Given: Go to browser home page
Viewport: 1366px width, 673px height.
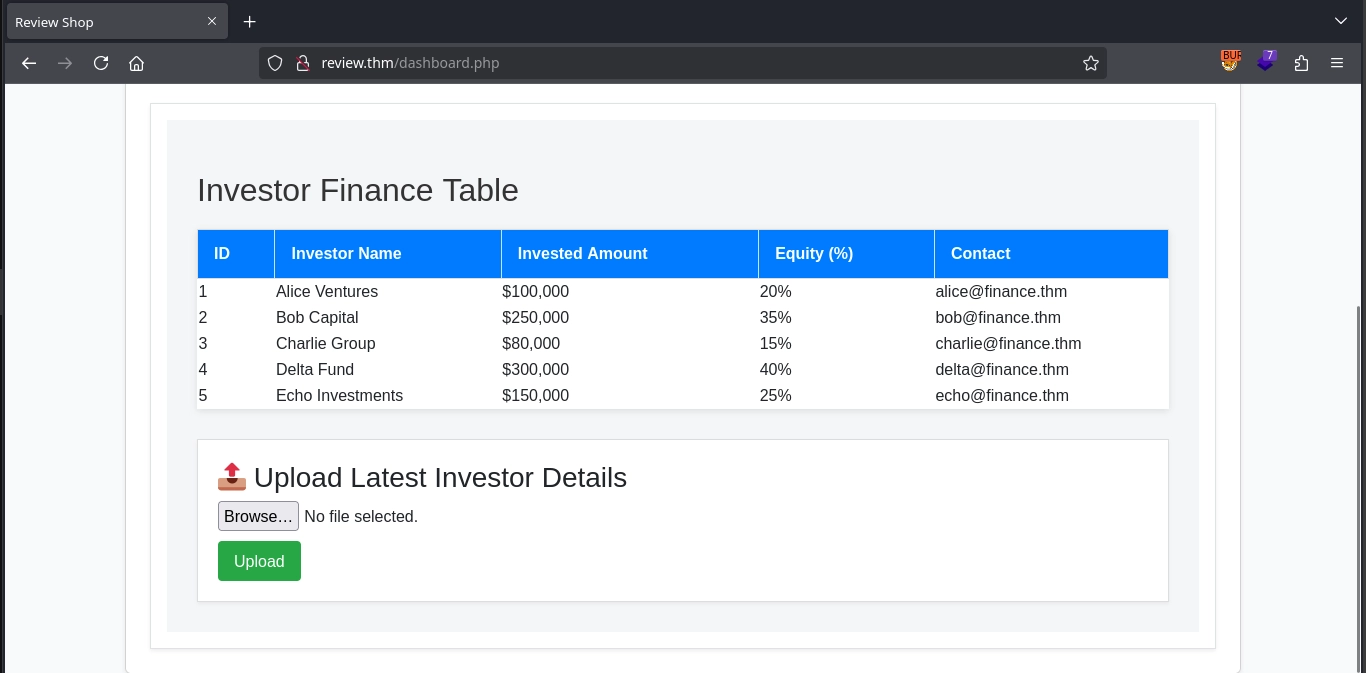Looking at the screenshot, I should click(137, 63).
